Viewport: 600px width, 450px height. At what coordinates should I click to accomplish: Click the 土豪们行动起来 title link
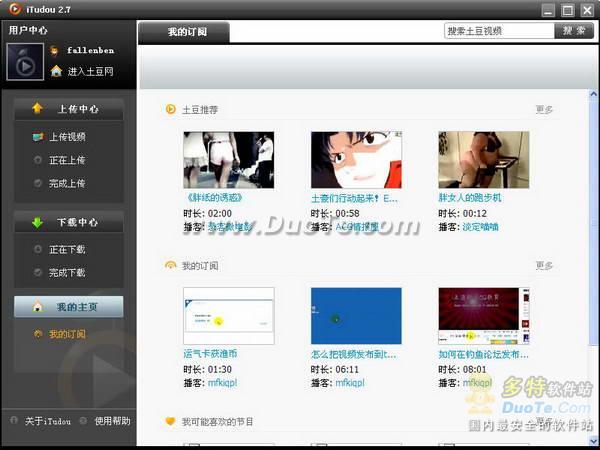click(x=354, y=198)
